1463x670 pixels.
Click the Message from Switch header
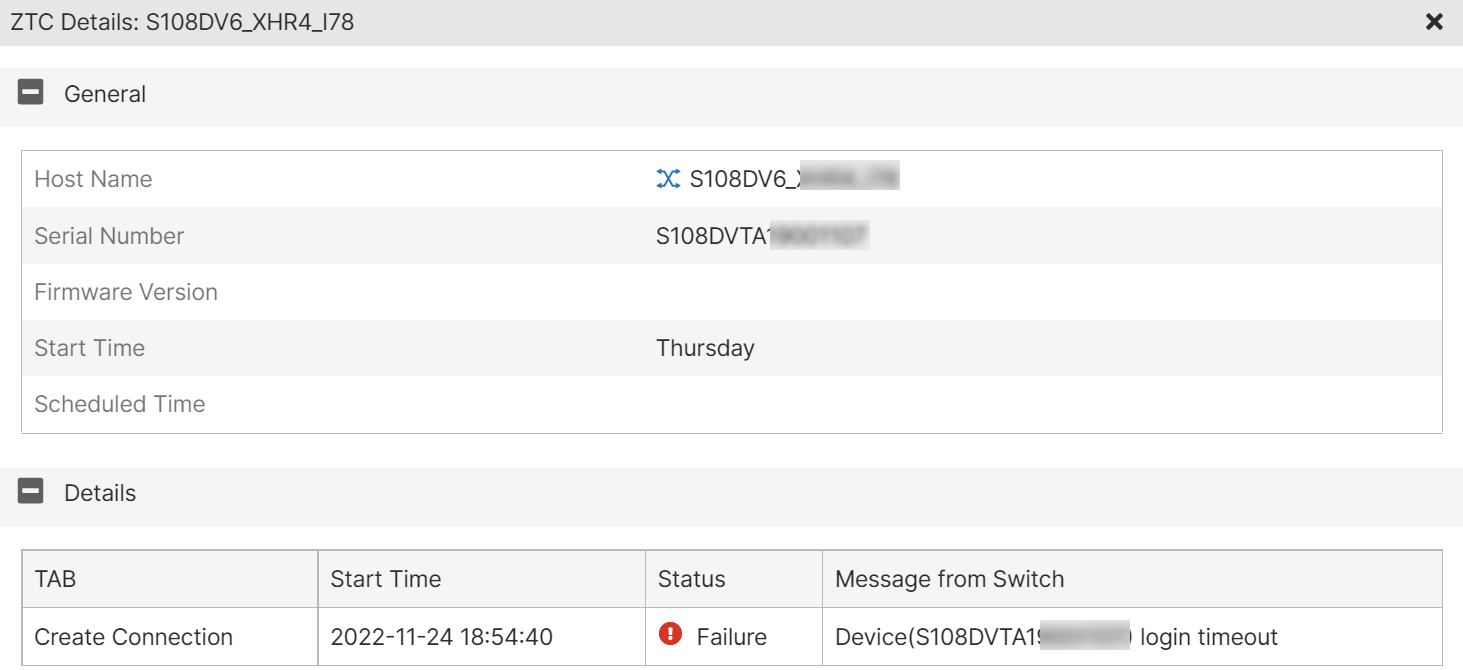(x=933, y=578)
